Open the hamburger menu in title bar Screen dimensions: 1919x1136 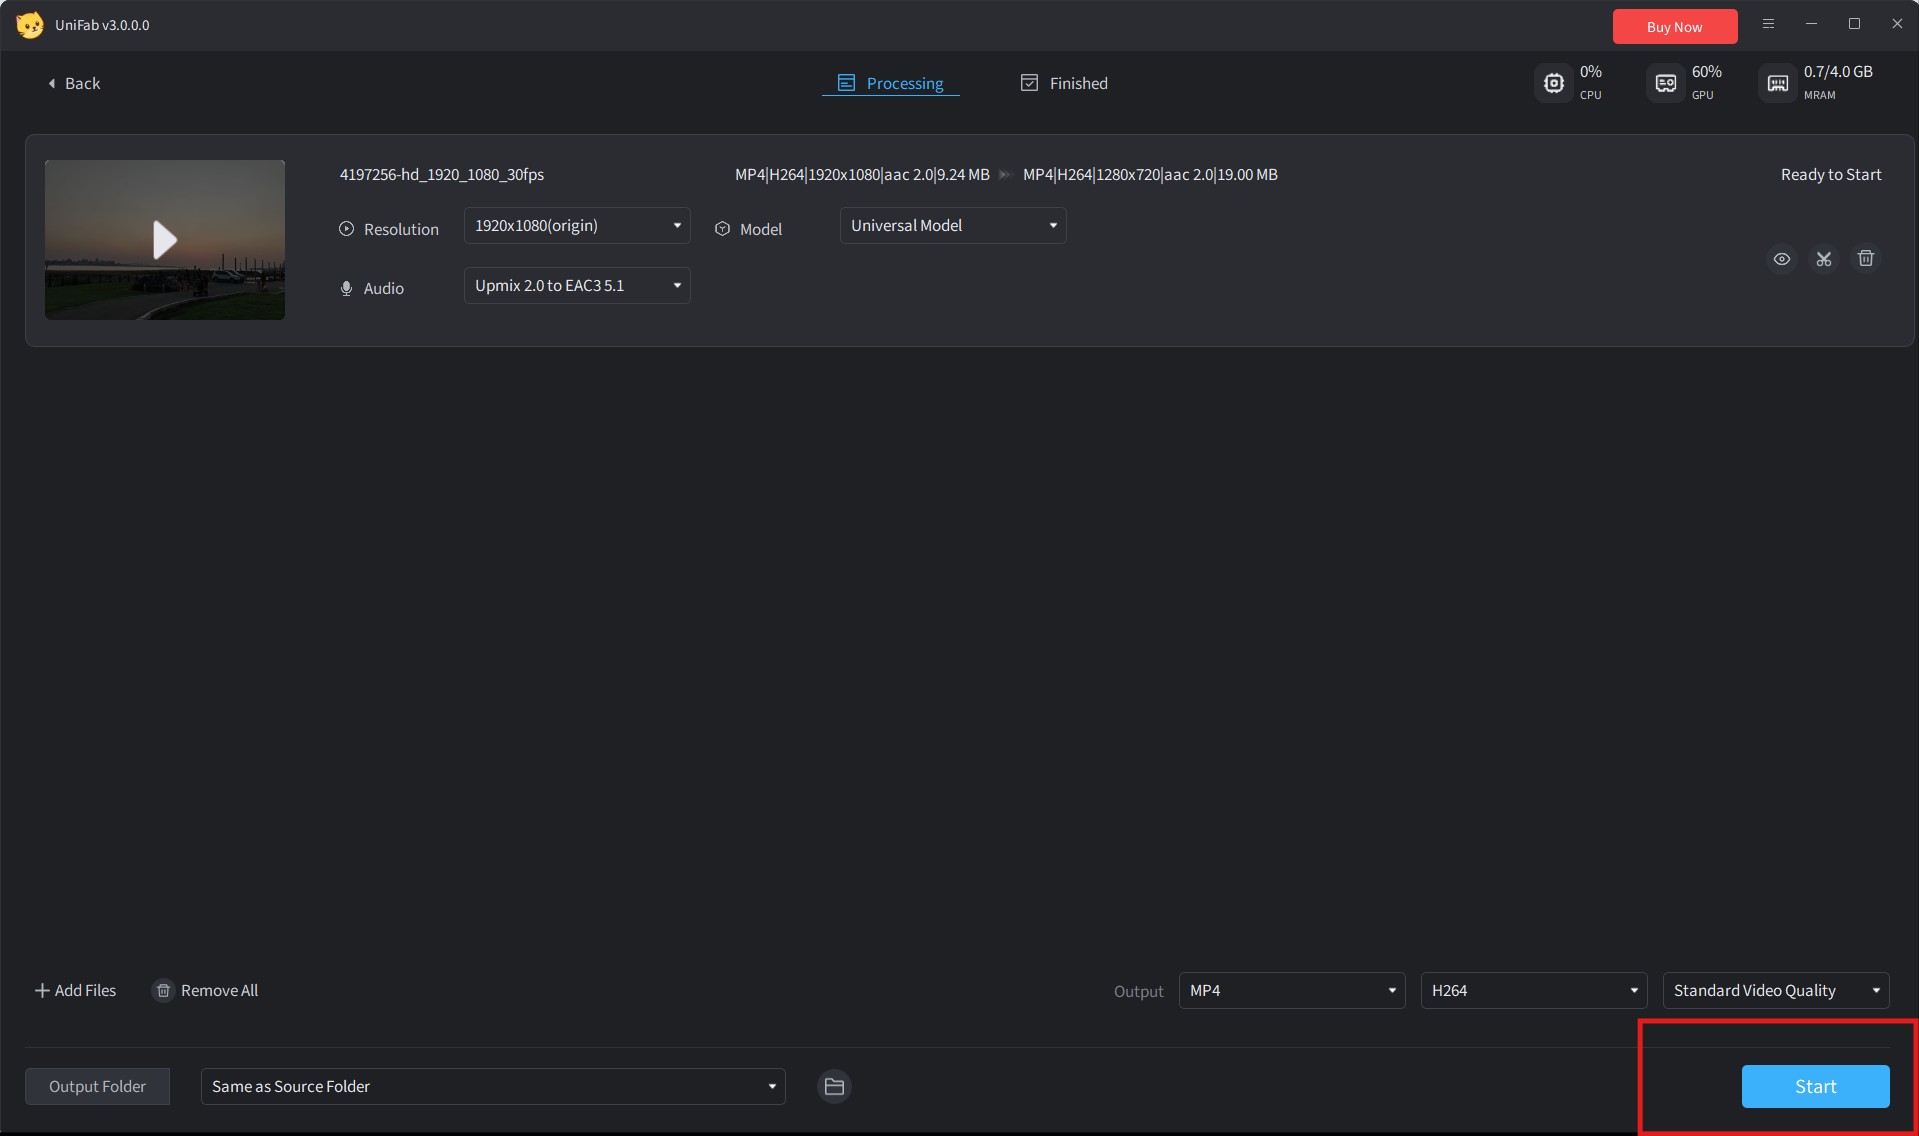pyautogui.click(x=1768, y=24)
